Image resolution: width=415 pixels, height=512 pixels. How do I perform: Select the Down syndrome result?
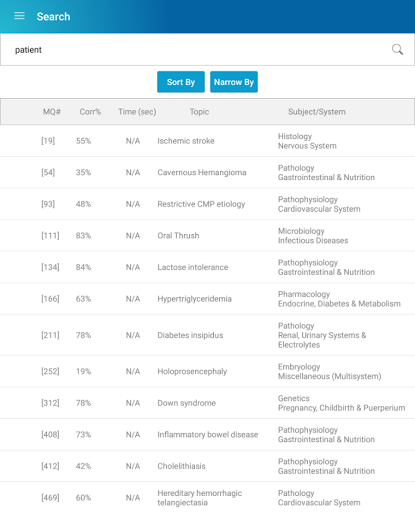[x=207, y=403]
